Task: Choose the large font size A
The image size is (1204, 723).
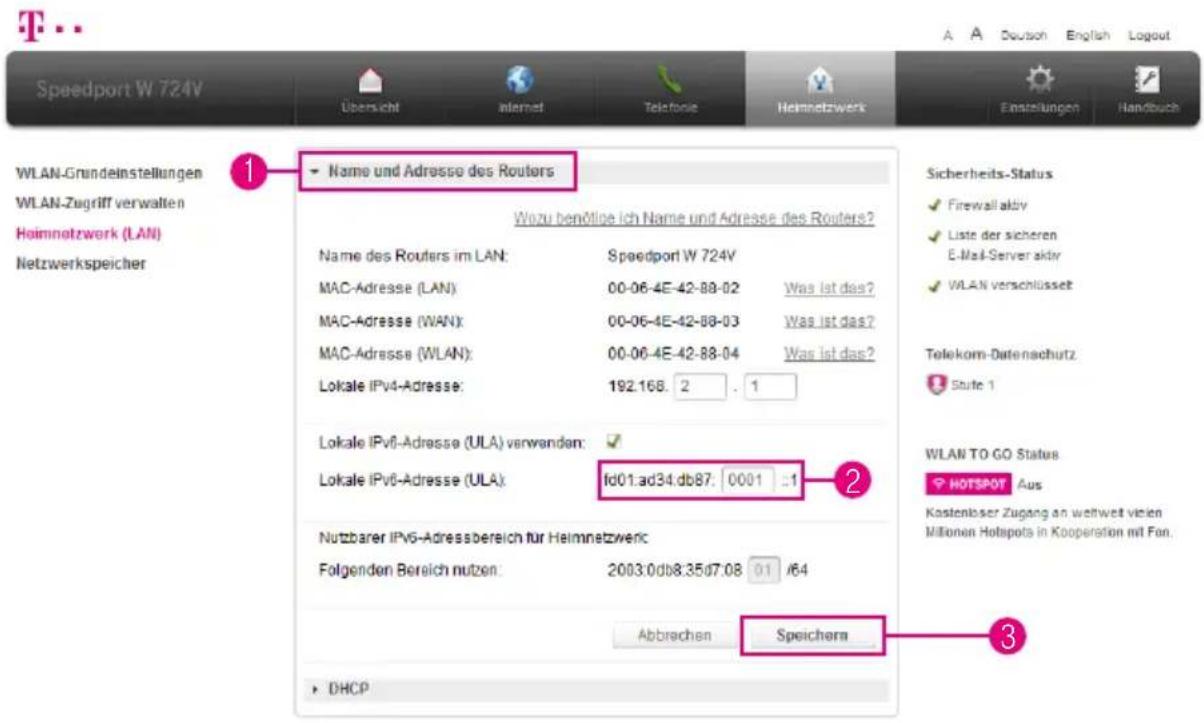Action: coord(975,35)
